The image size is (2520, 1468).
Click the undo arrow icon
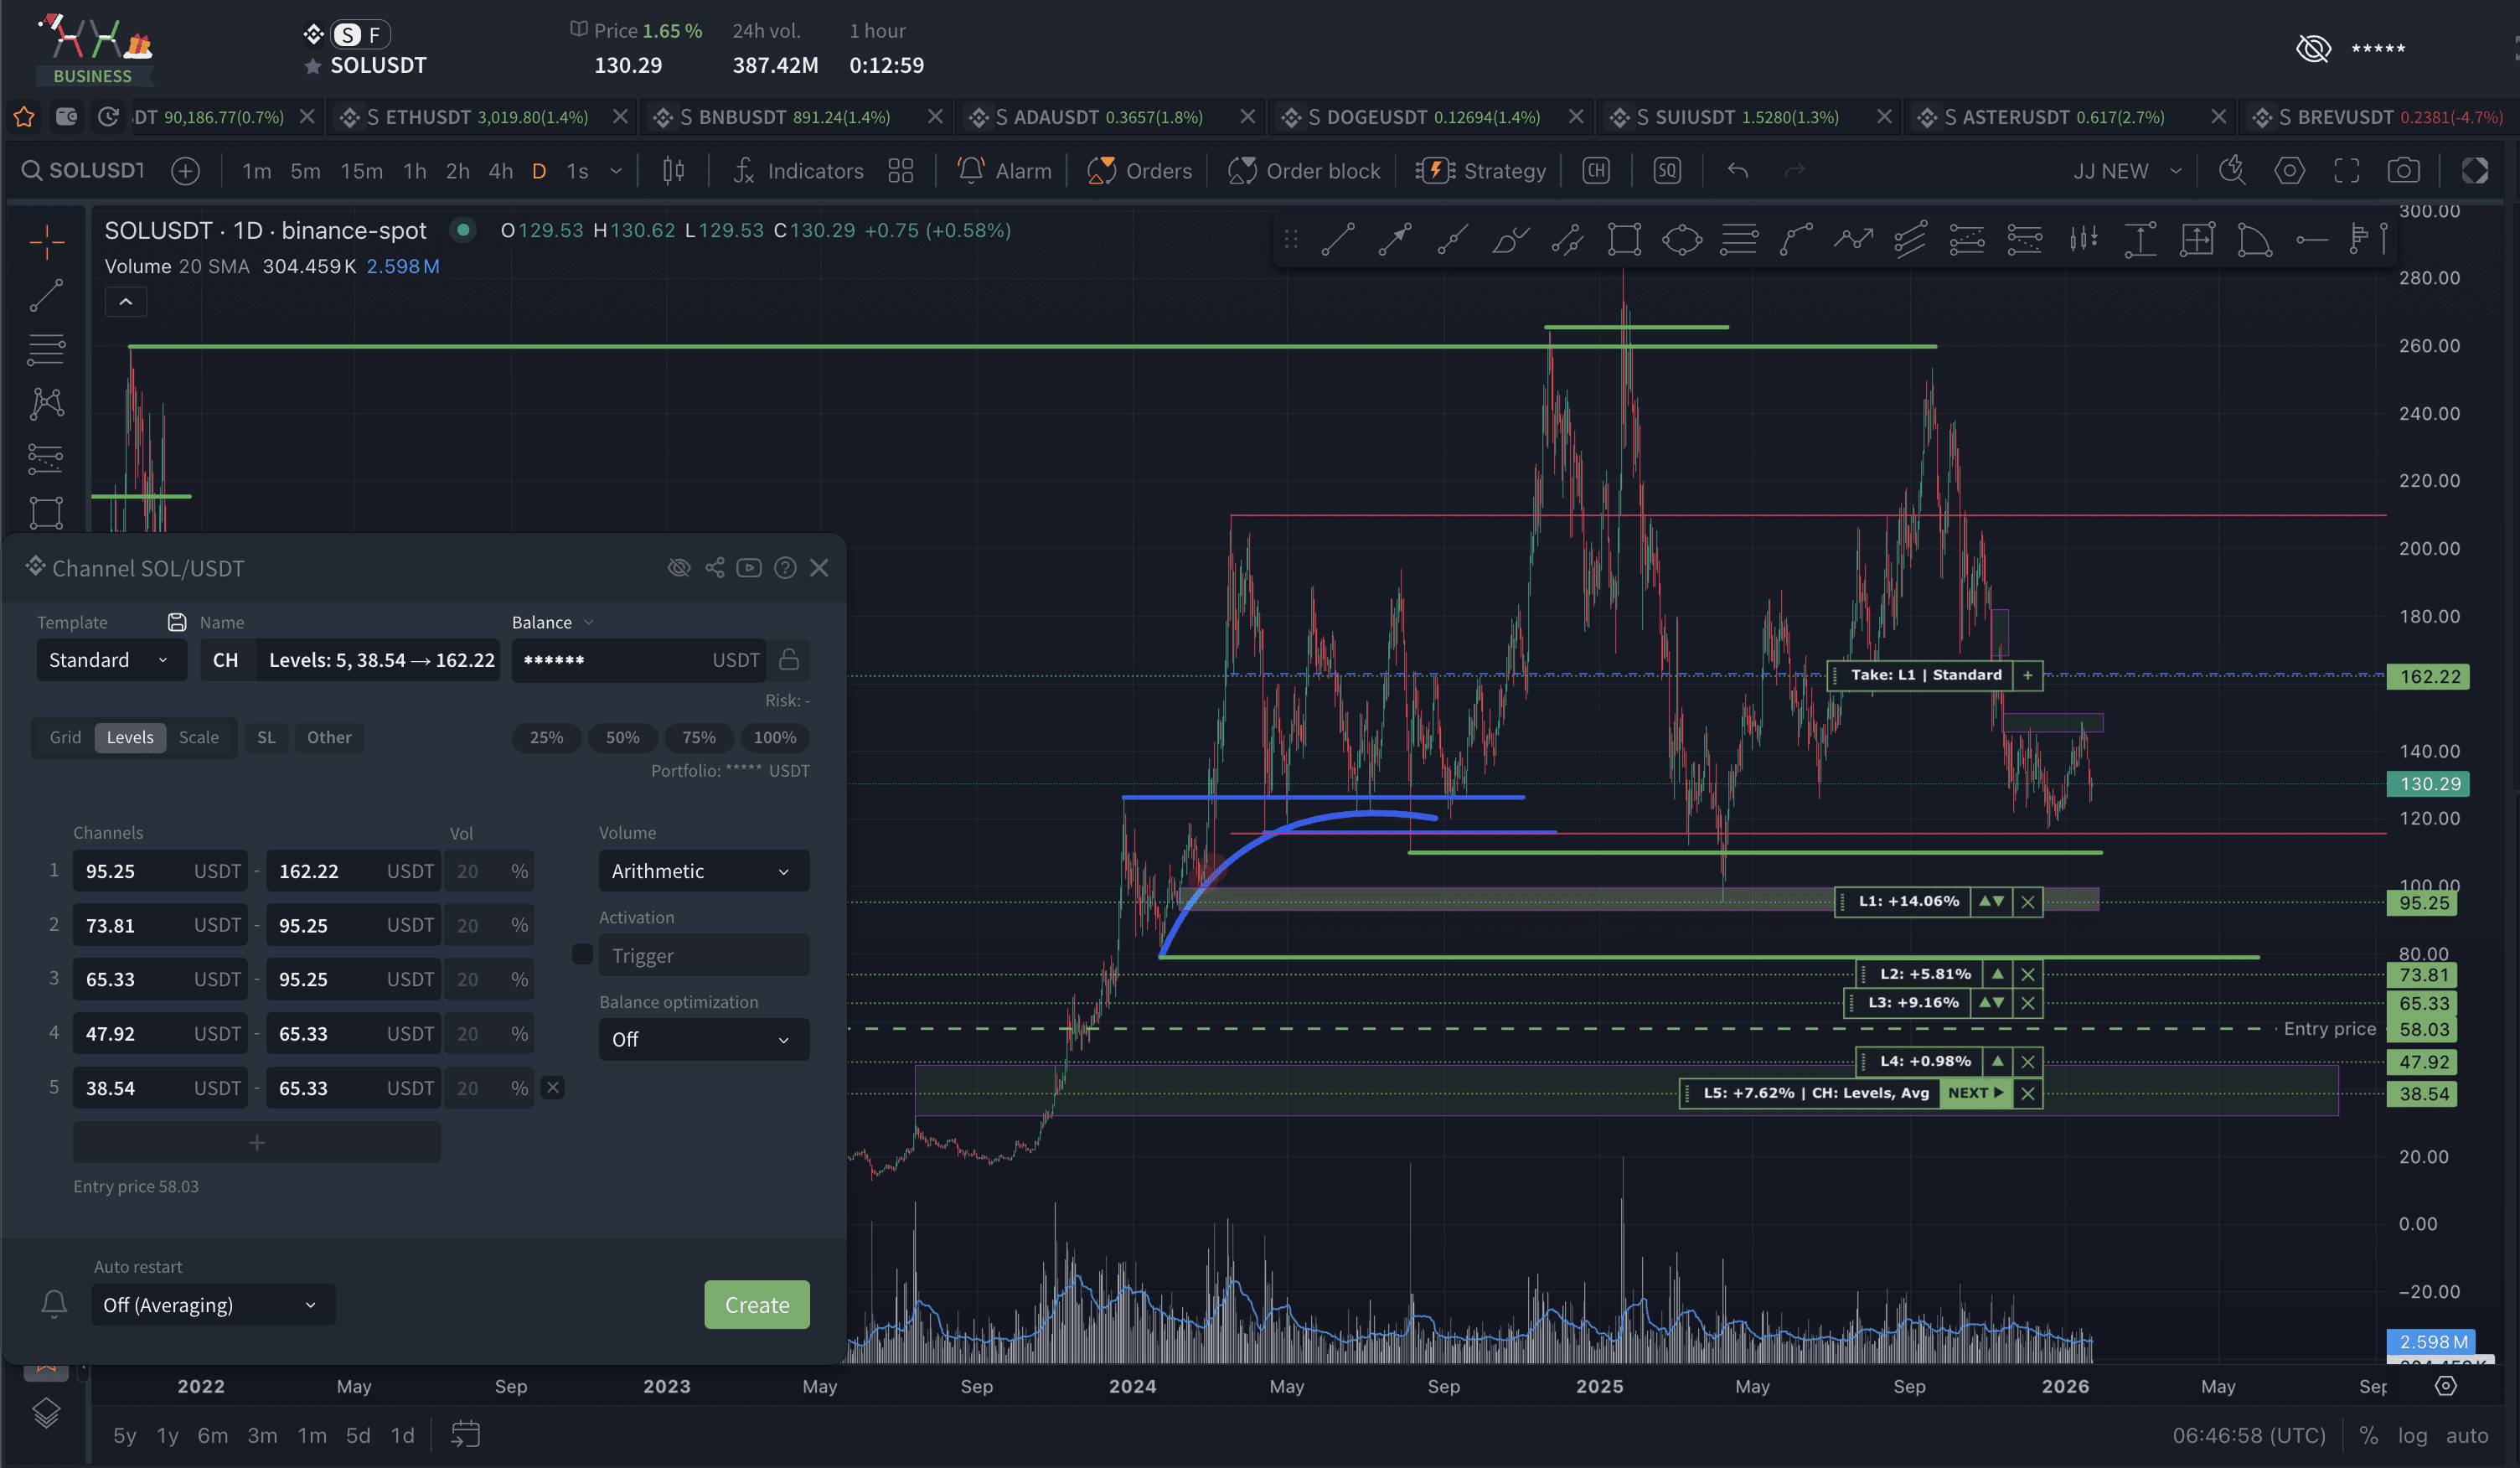coord(1738,171)
